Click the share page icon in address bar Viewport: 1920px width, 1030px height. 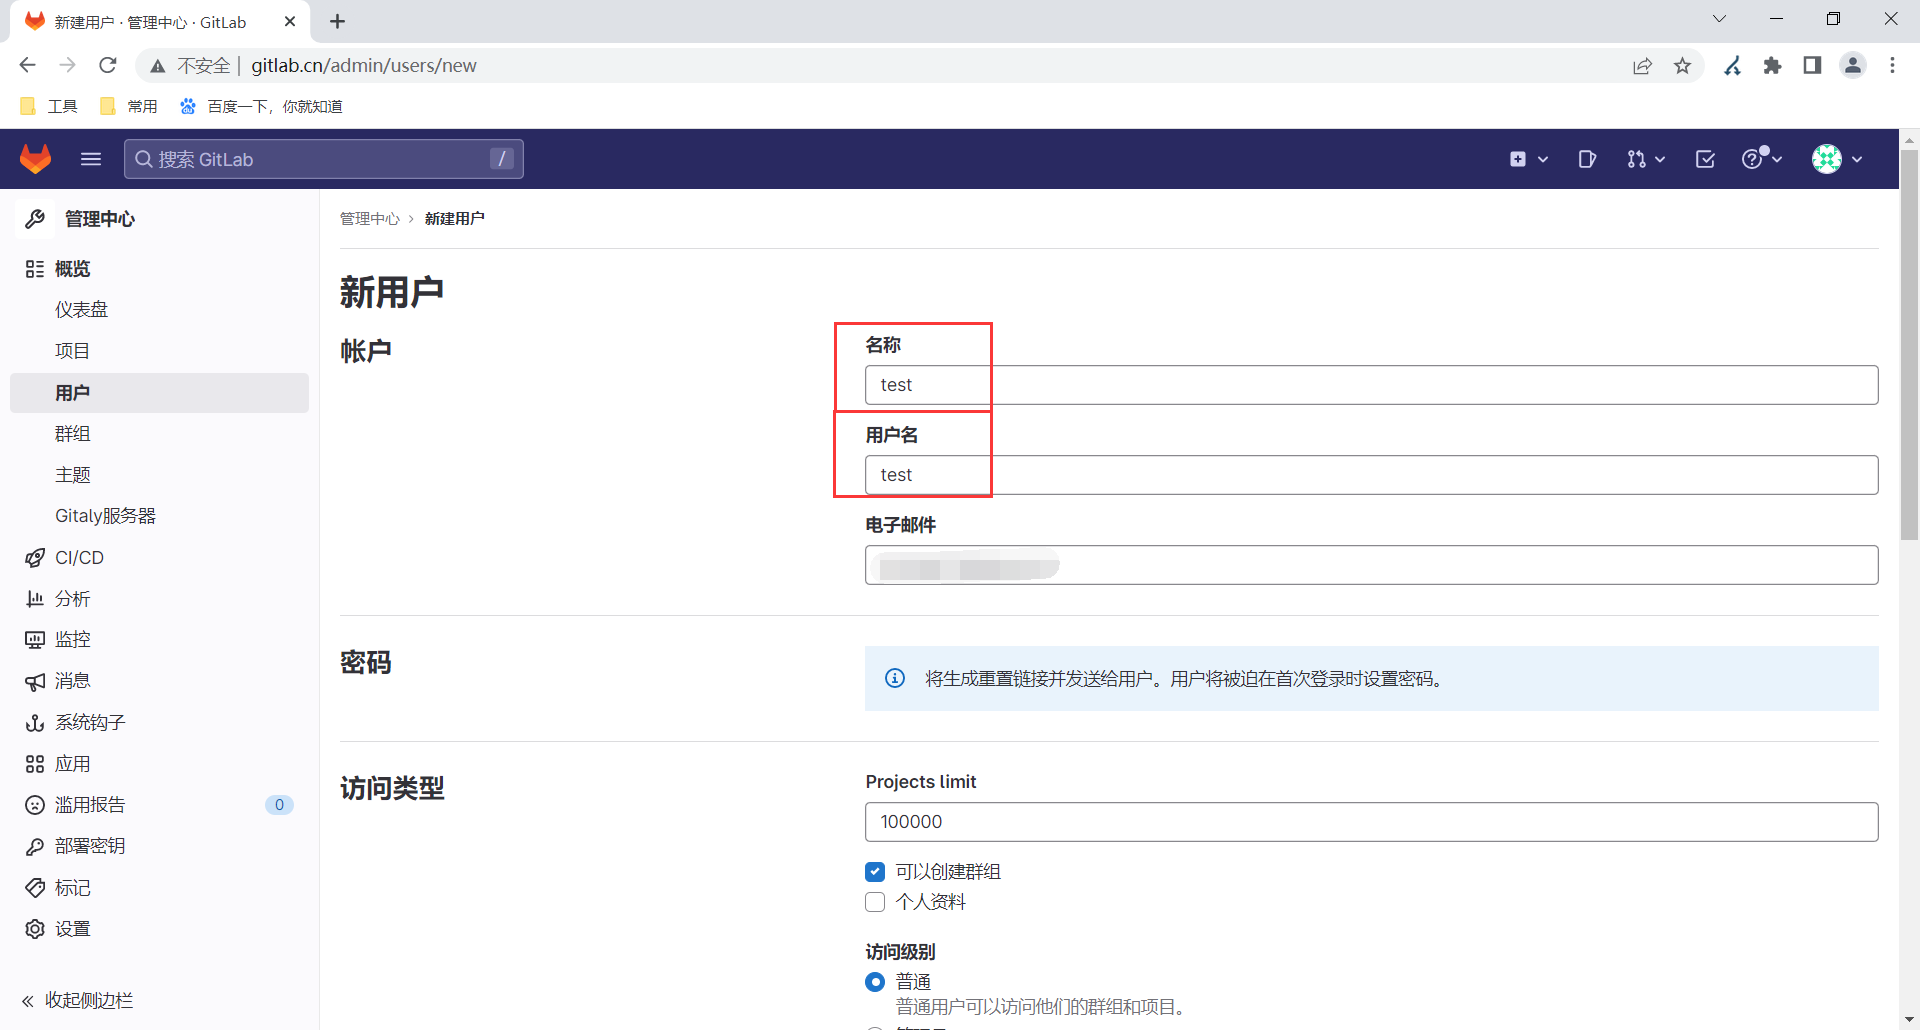pyautogui.click(x=1642, y=66)
